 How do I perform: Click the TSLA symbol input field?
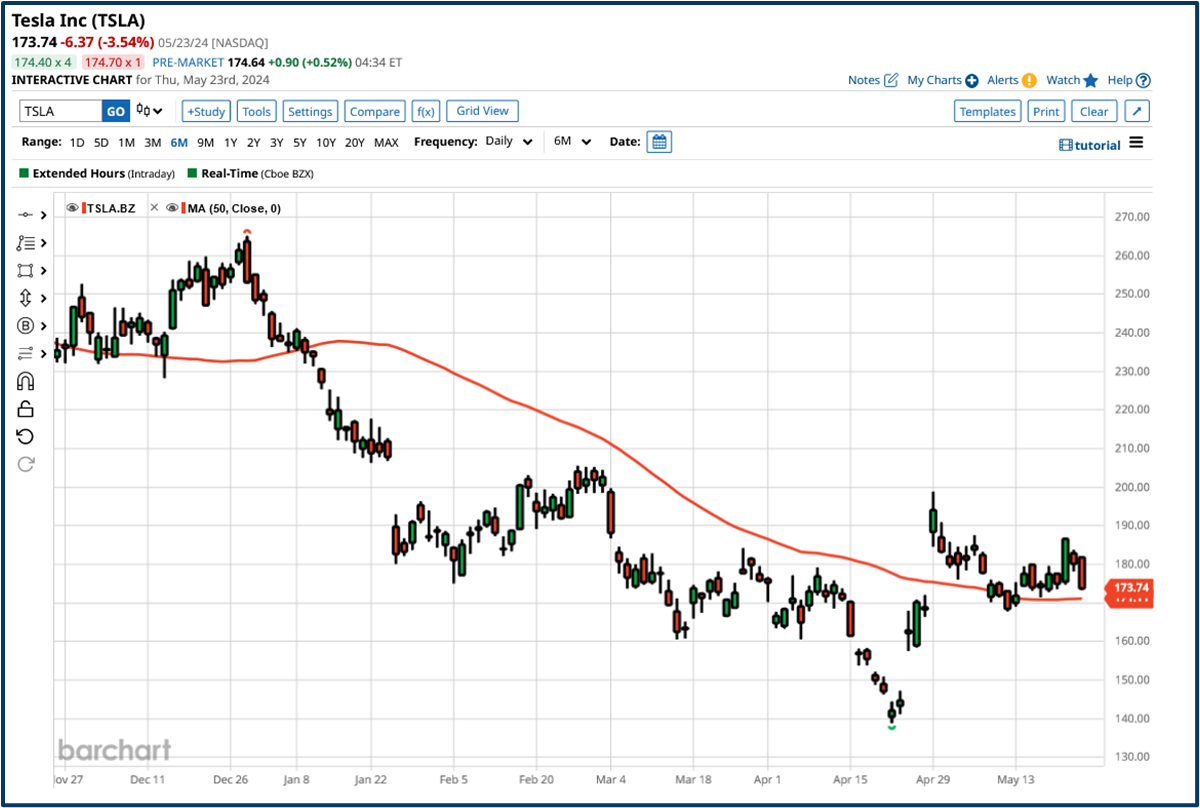60,111
